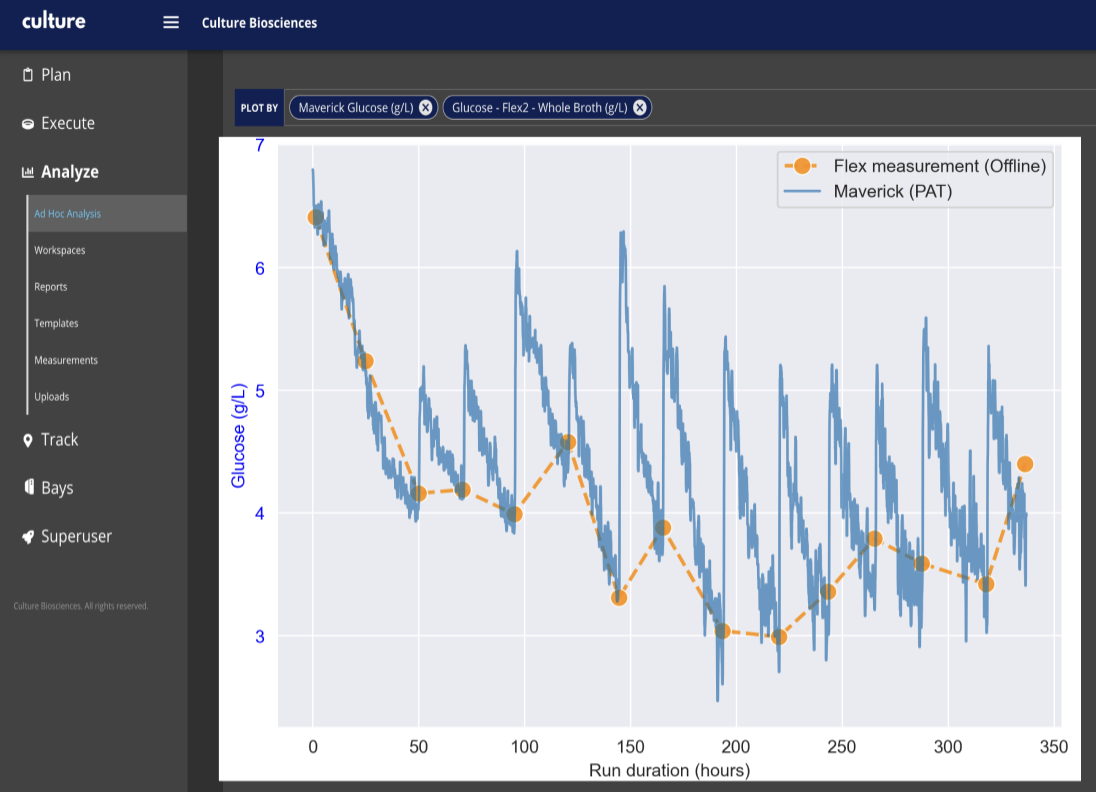Open Measurements submenu item

(x=66, y=360)
